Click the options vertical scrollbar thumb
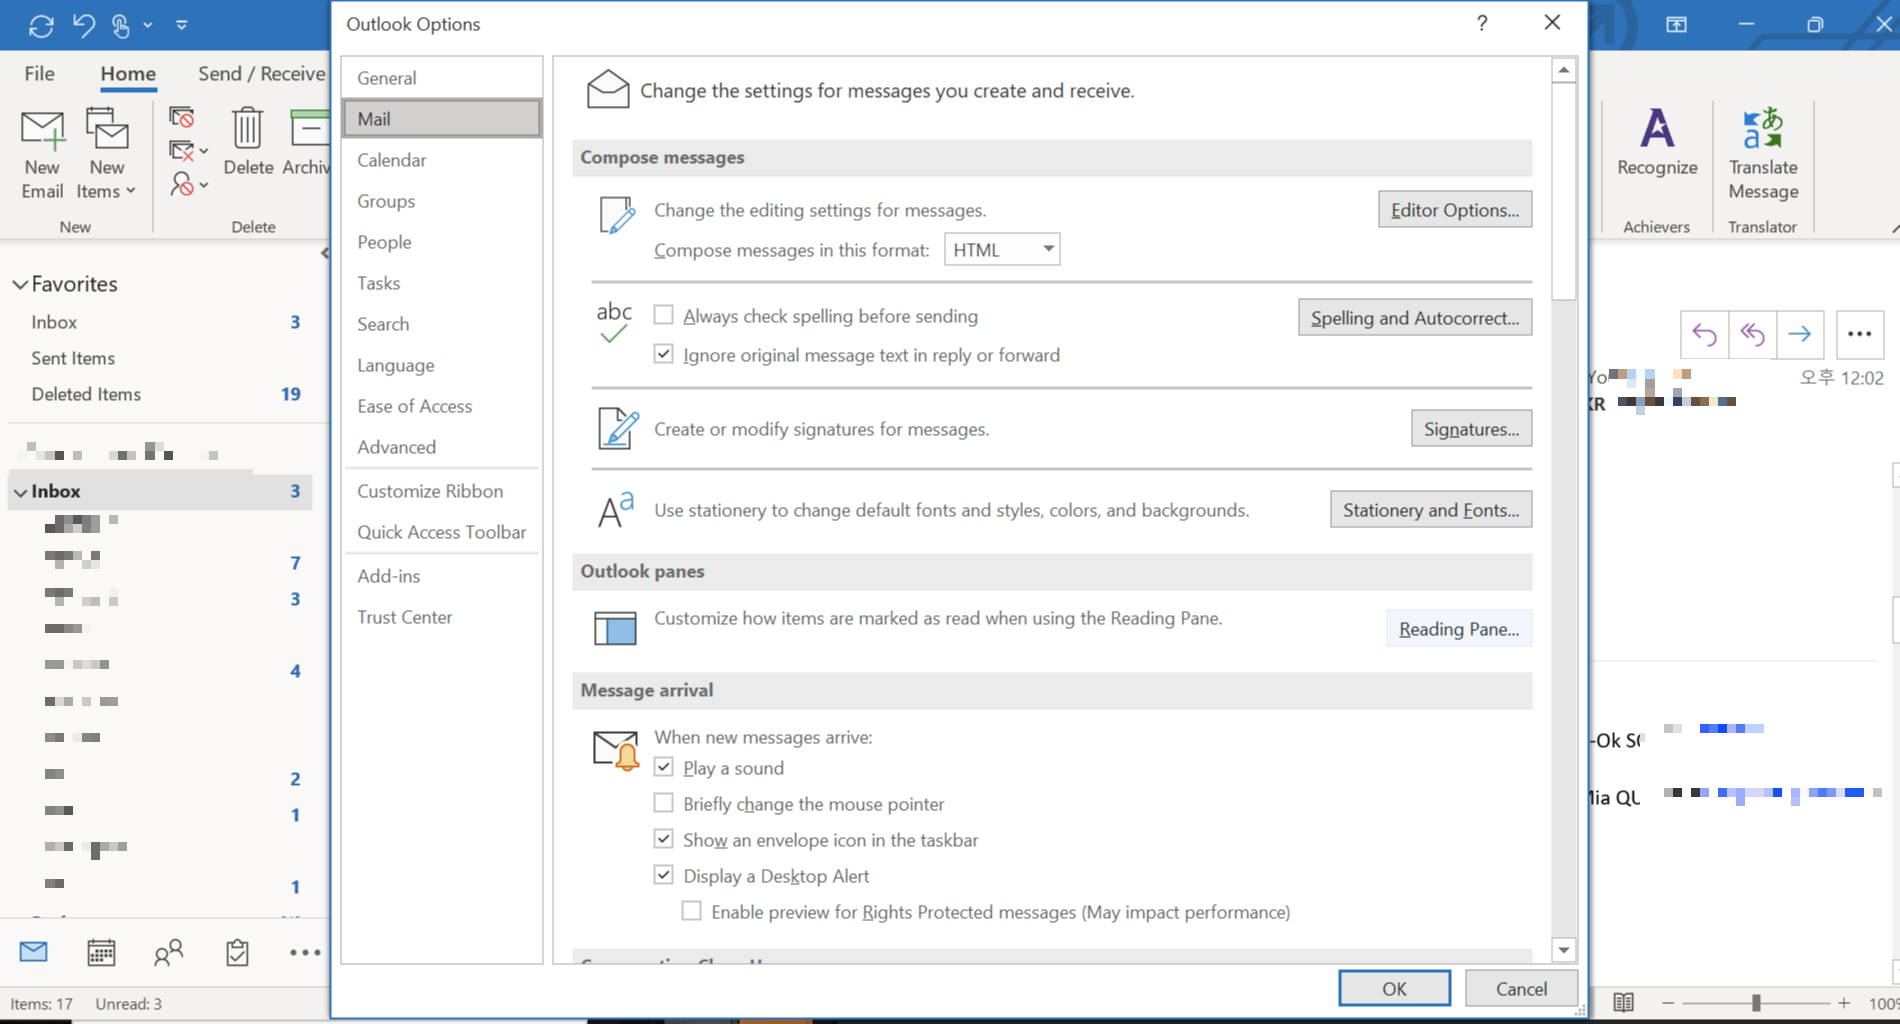This screenshot has width=1900, height=1024. (x=1564, y=191)
